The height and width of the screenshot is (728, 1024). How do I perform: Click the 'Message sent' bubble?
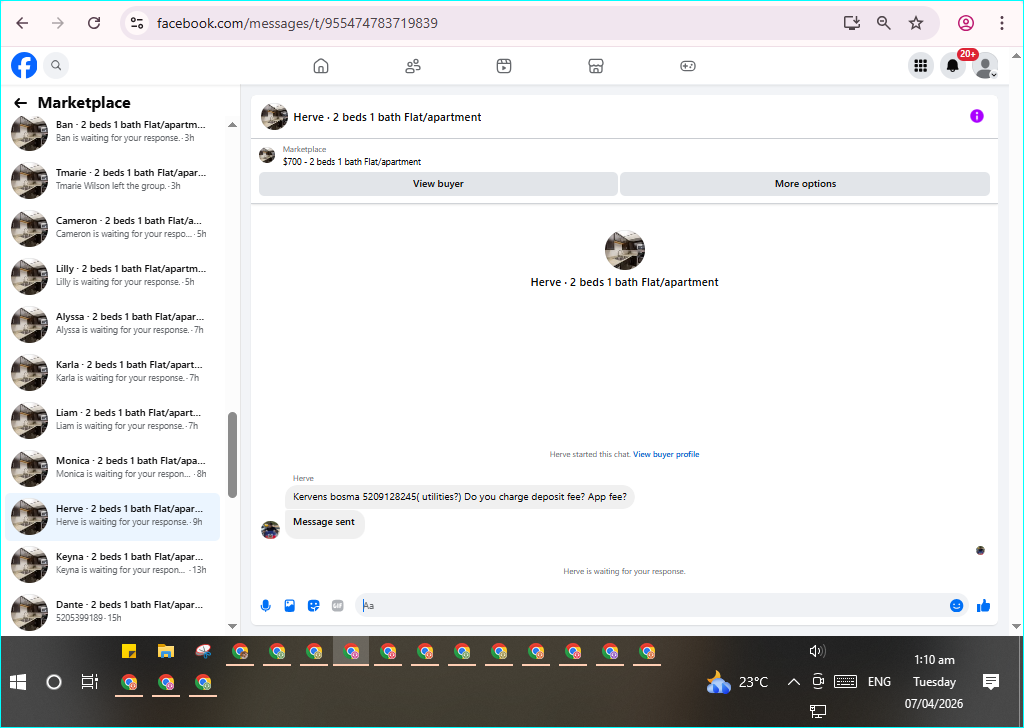click(324, 522)
